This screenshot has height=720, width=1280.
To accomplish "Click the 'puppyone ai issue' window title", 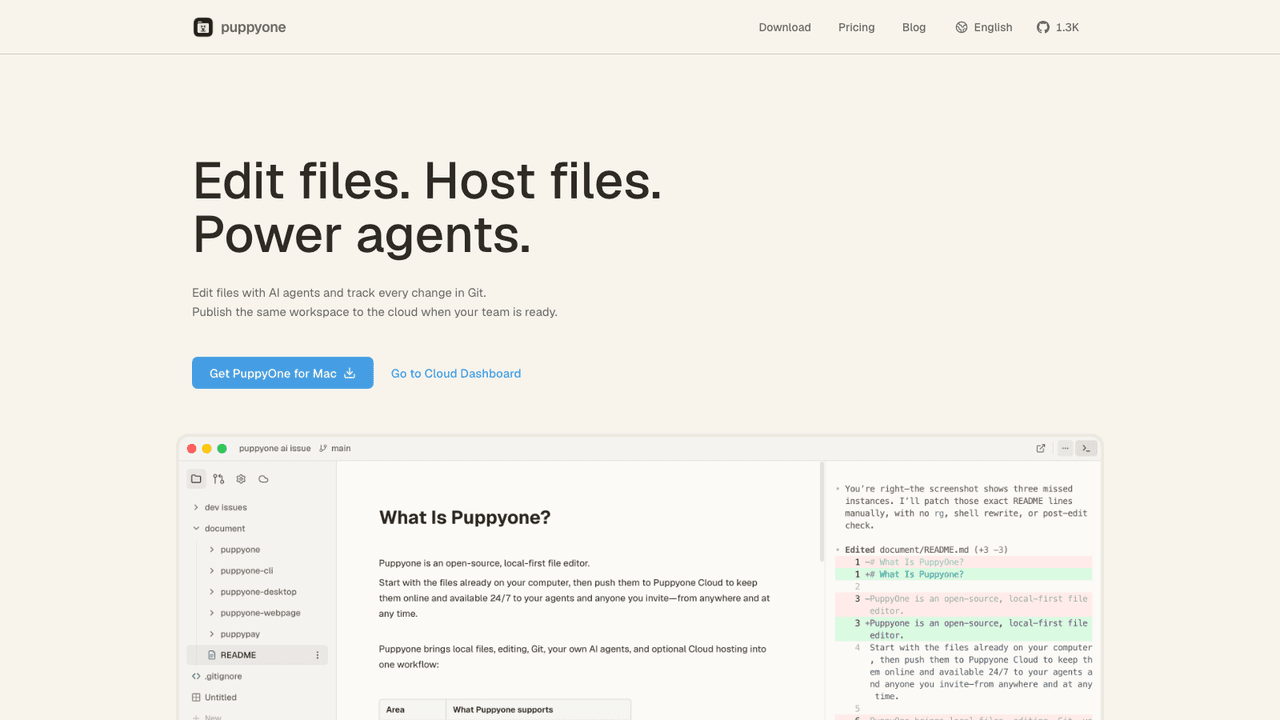I will point(275,448).
